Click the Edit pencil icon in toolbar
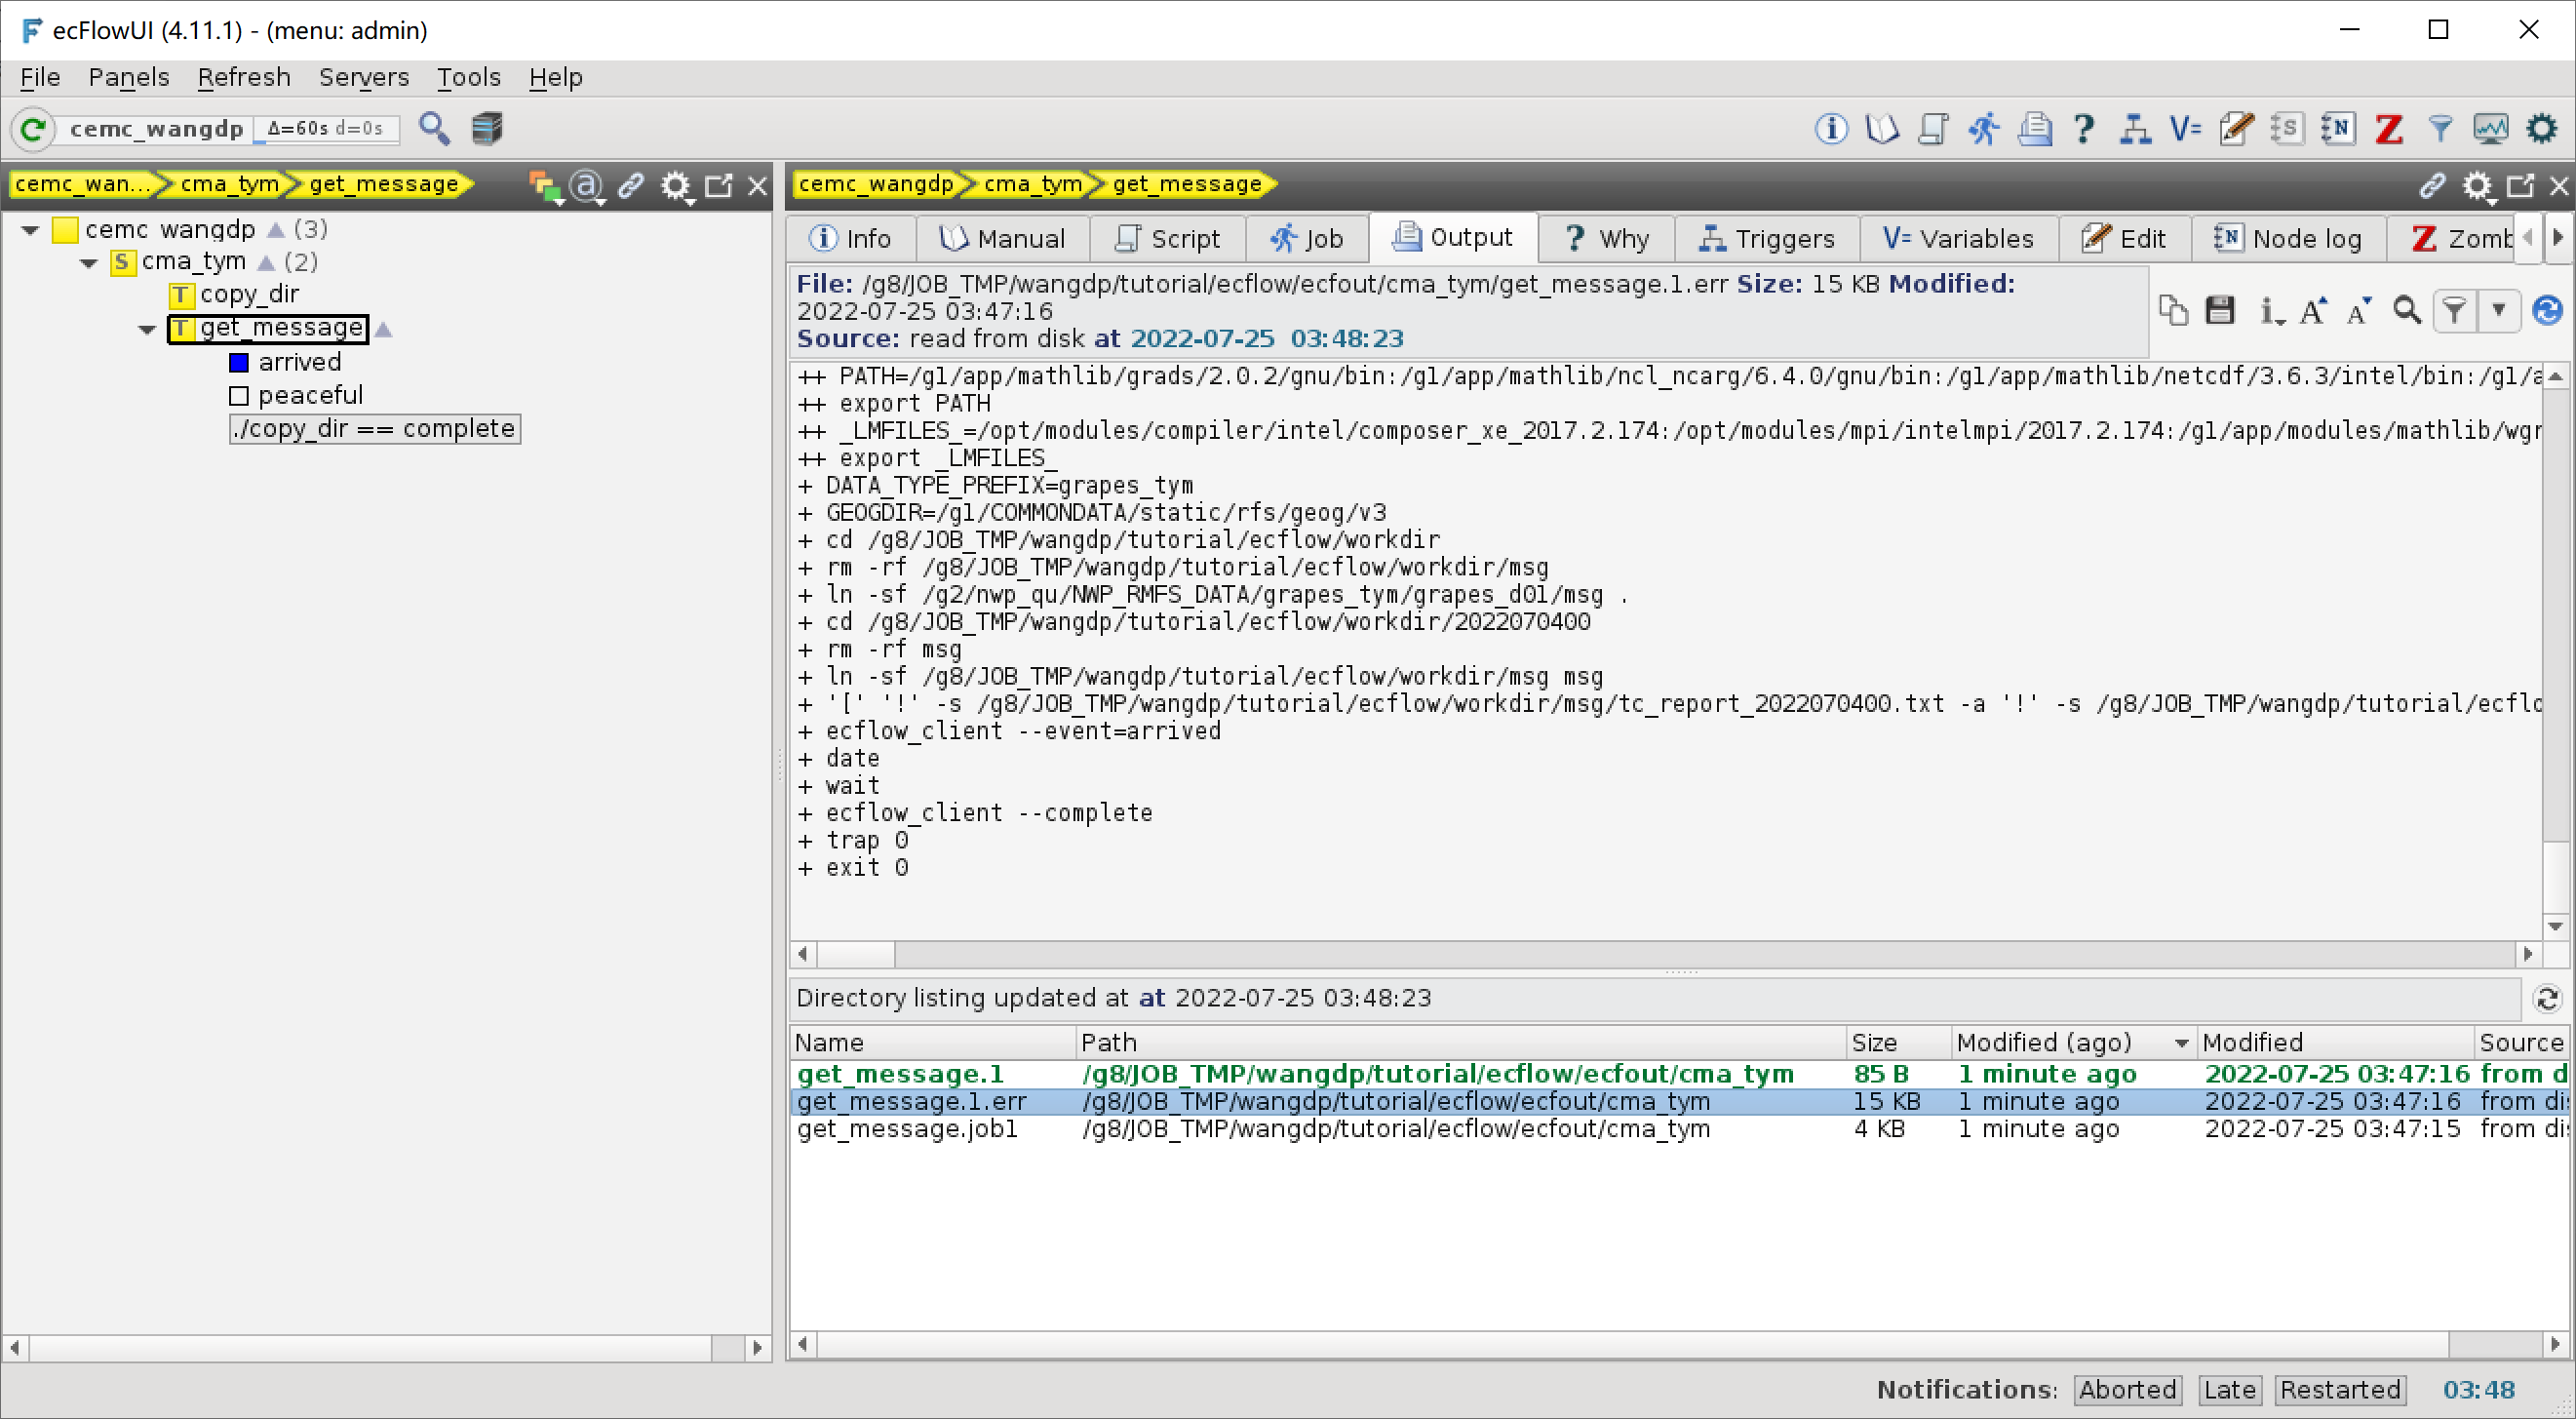Image resolution: width=2576 pixels, height=1419 pixels. (2237, 129)
